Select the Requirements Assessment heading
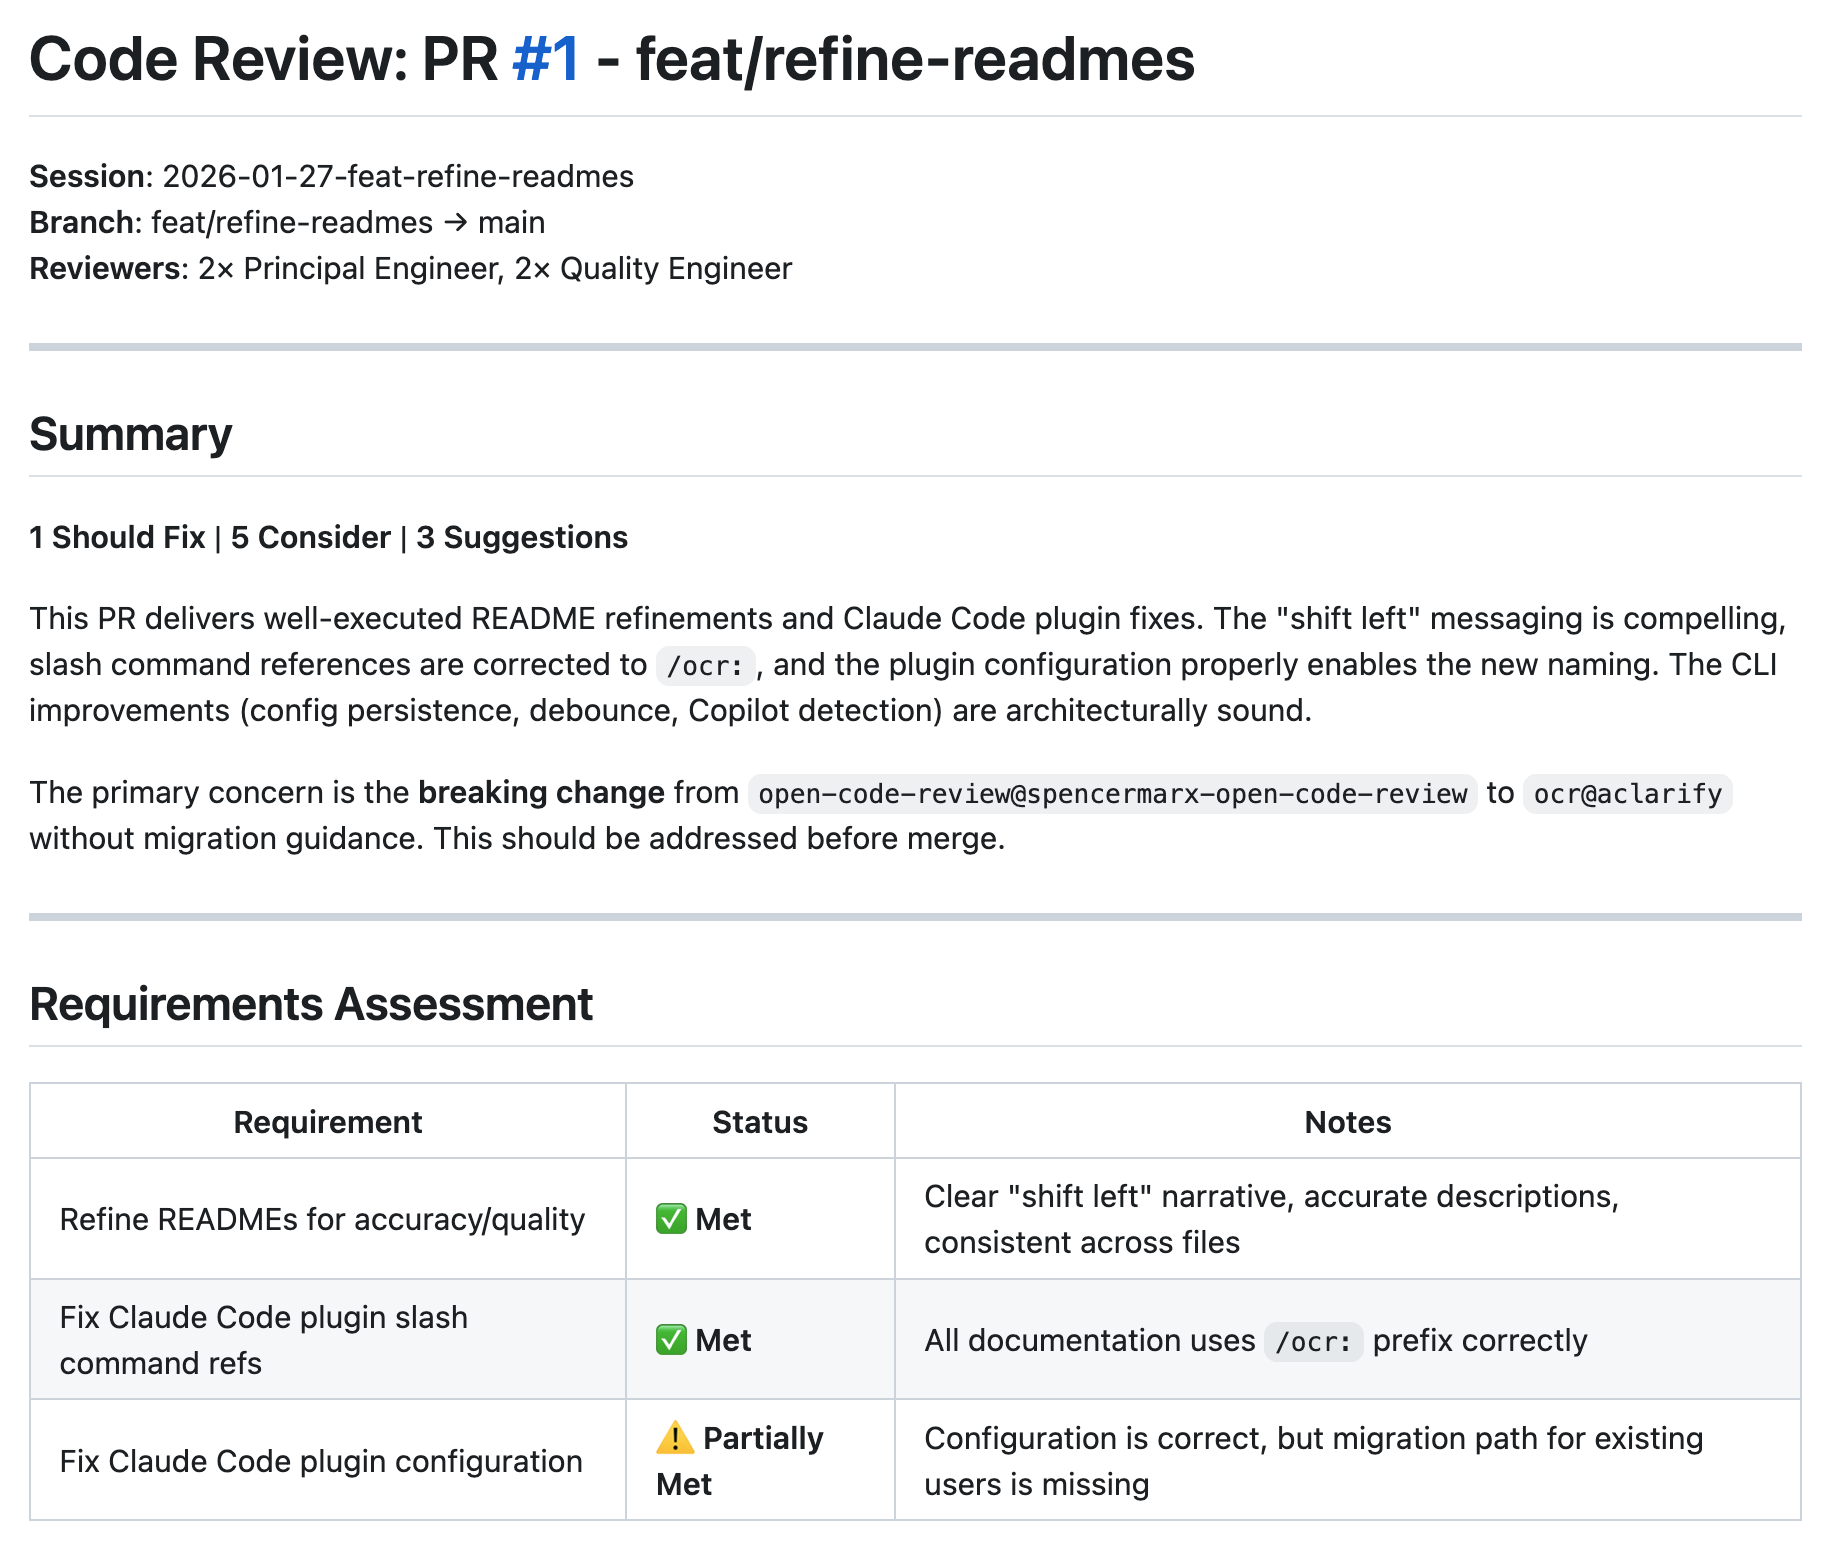The height and width of the screenshot is (1546, 1824). (x=313, y=1004)
